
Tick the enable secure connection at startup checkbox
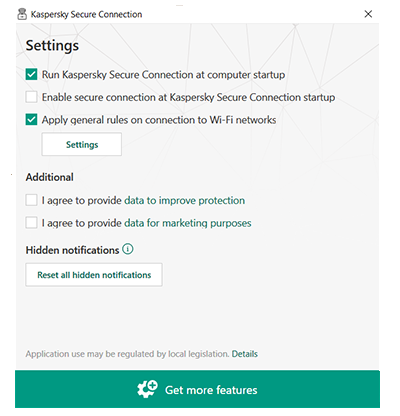pyautogui.click(x=31, y=97)
